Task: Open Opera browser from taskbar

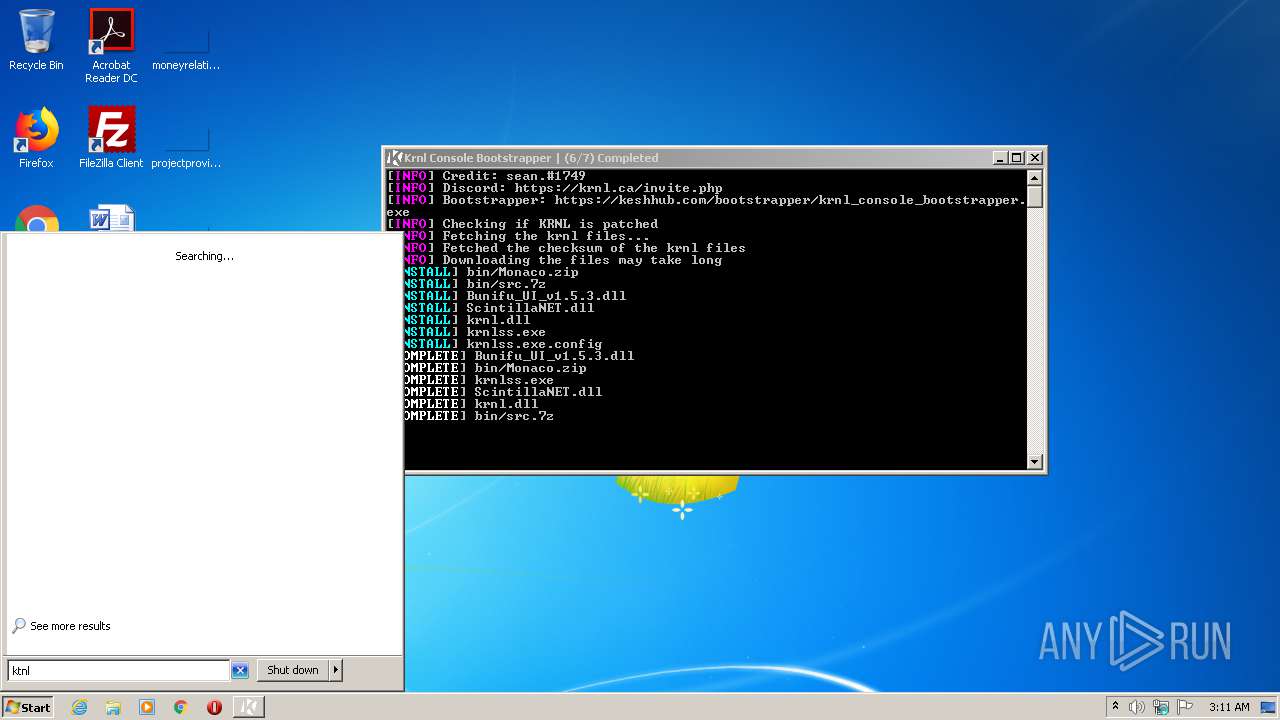Action: click(214, 707)
